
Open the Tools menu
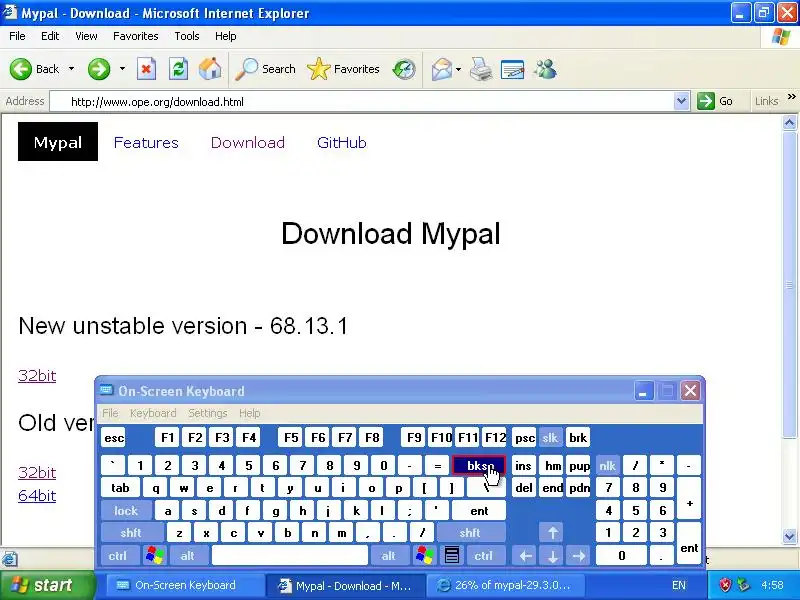(x=186, y=36)
